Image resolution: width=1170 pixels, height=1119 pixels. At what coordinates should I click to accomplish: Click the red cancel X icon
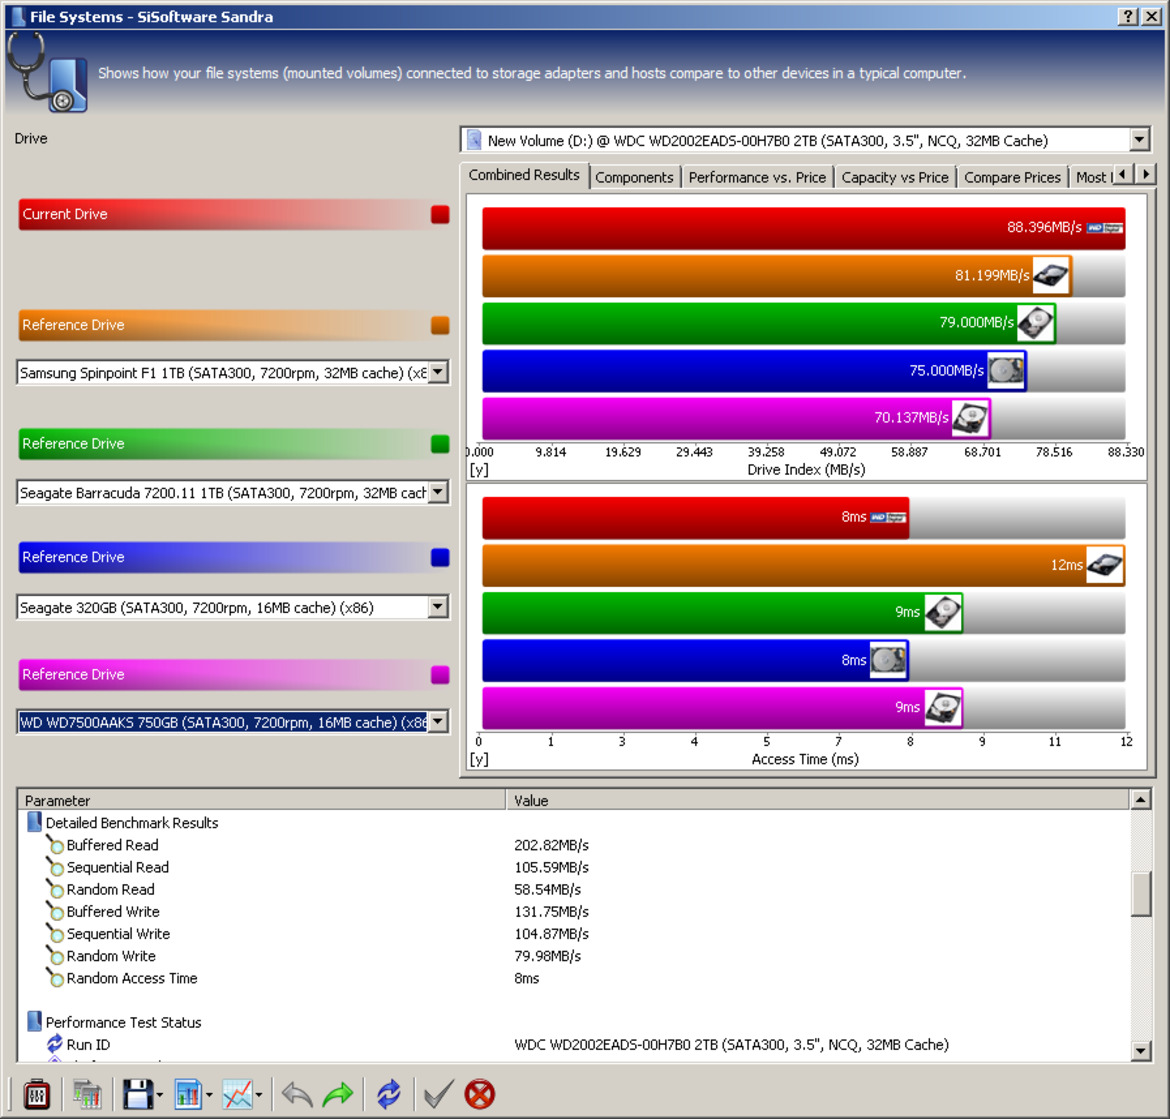[480, 1094]
